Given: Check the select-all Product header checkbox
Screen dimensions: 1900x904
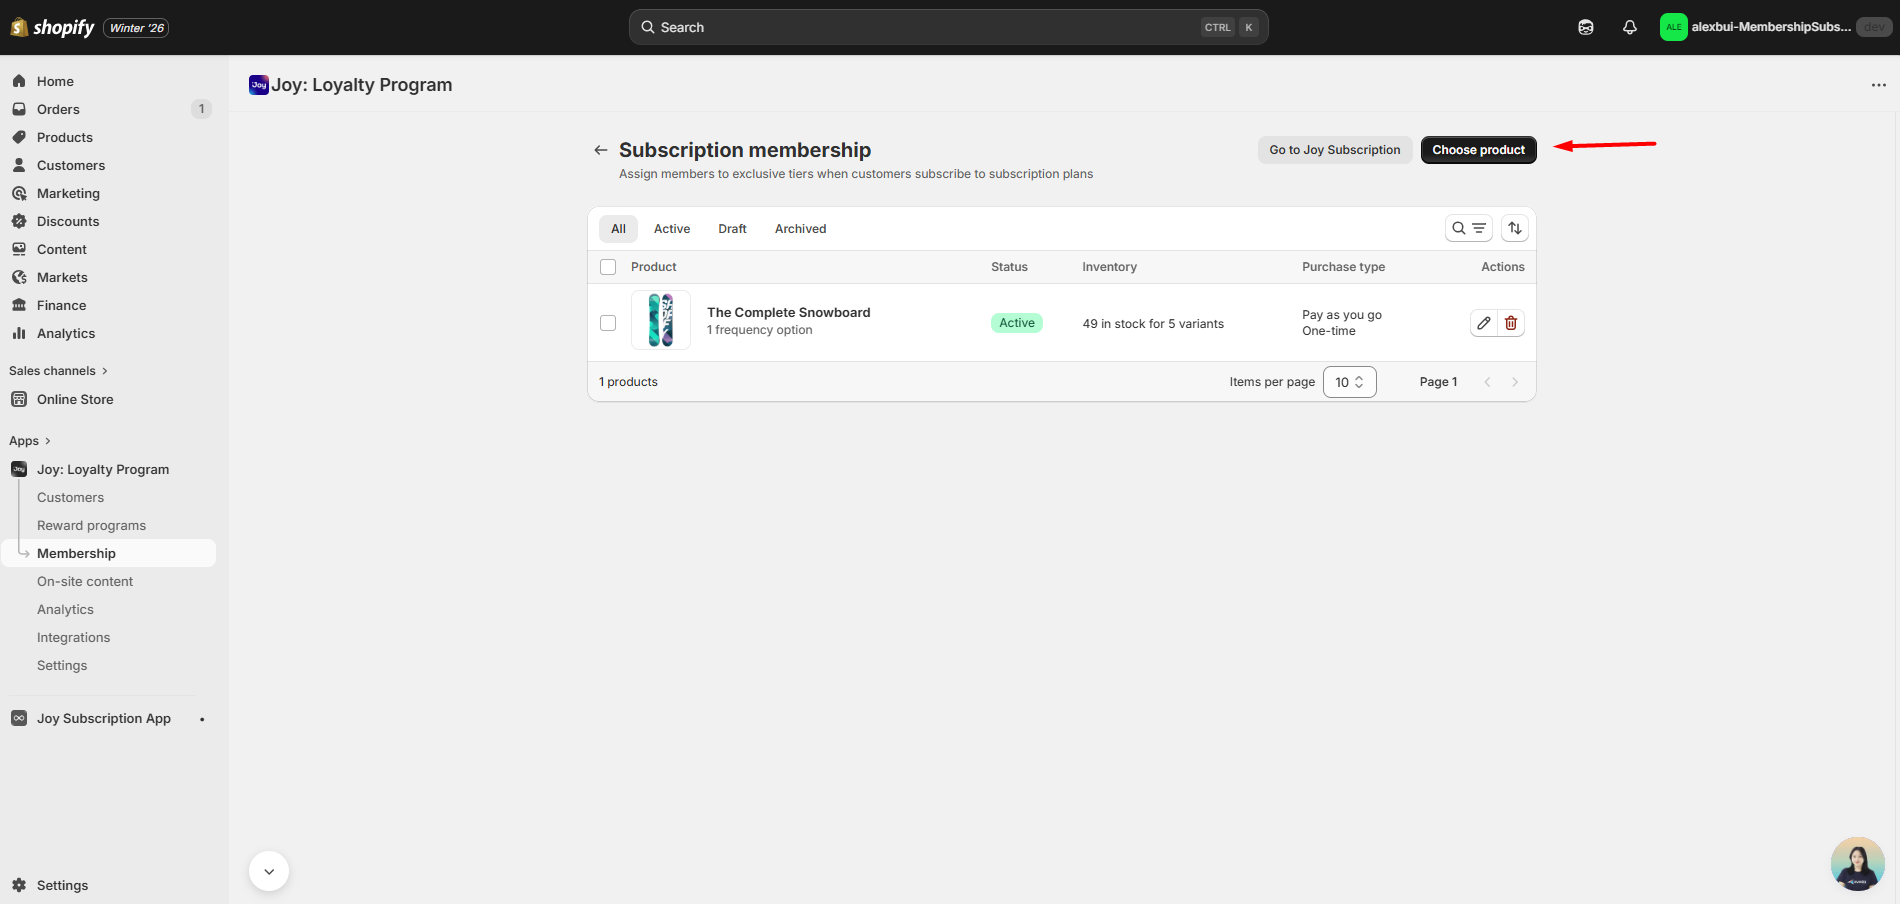Looking at the screenshot, I should 608,267.
